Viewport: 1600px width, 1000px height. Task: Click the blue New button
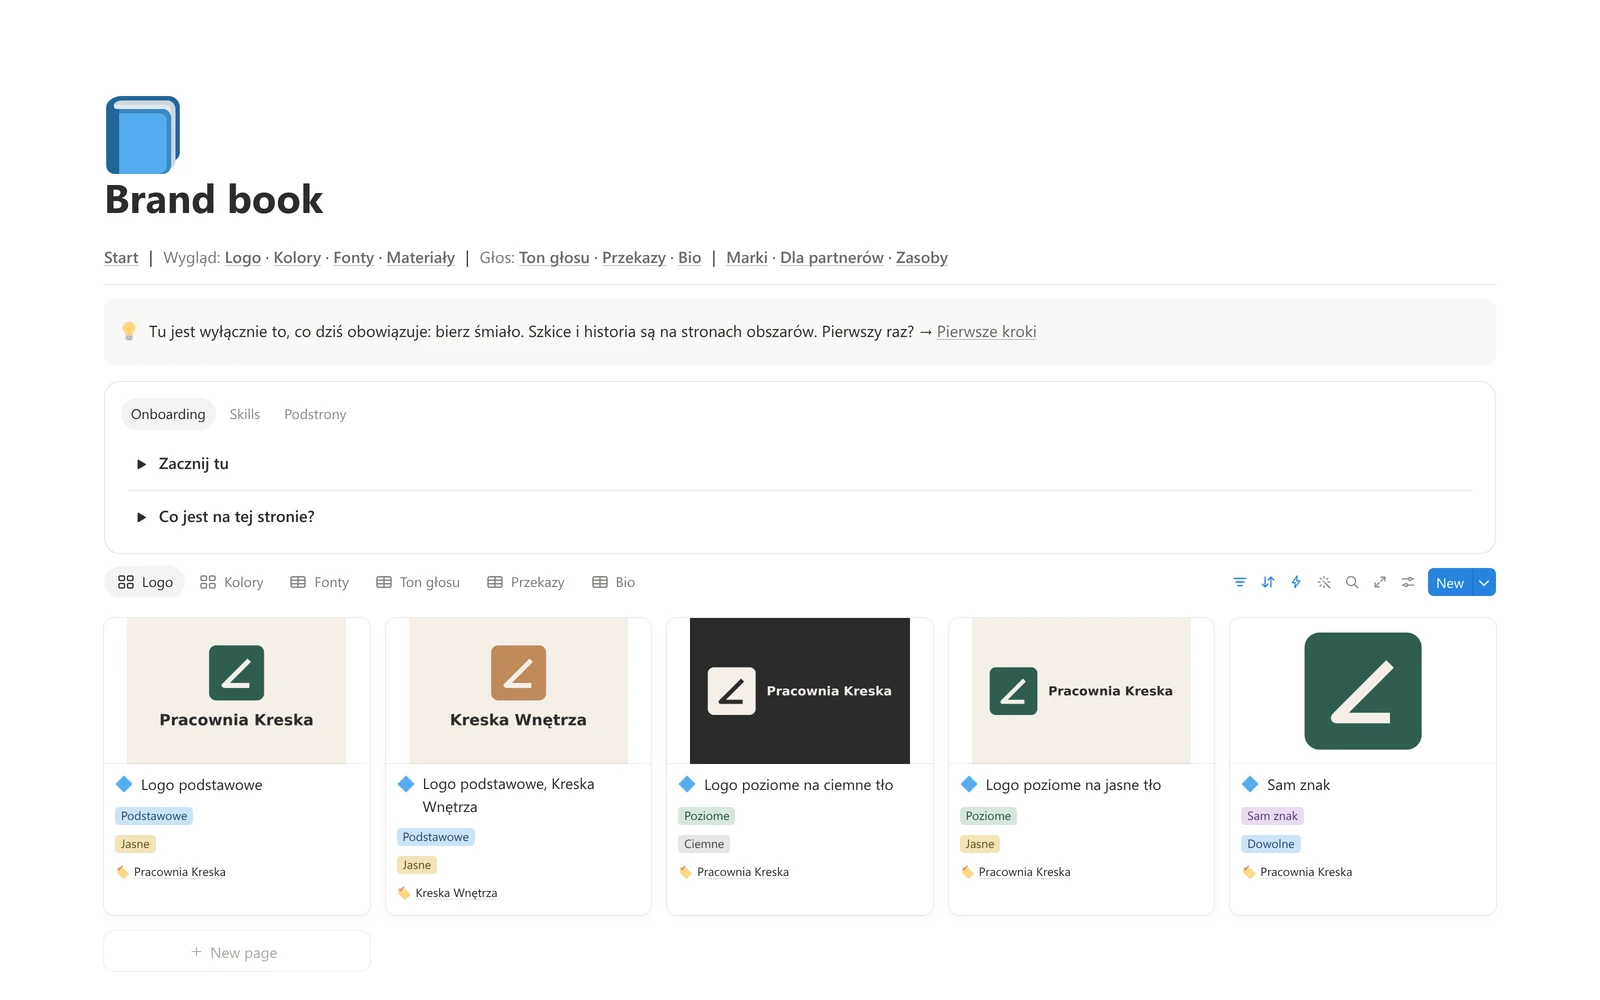coord(1450,582)
